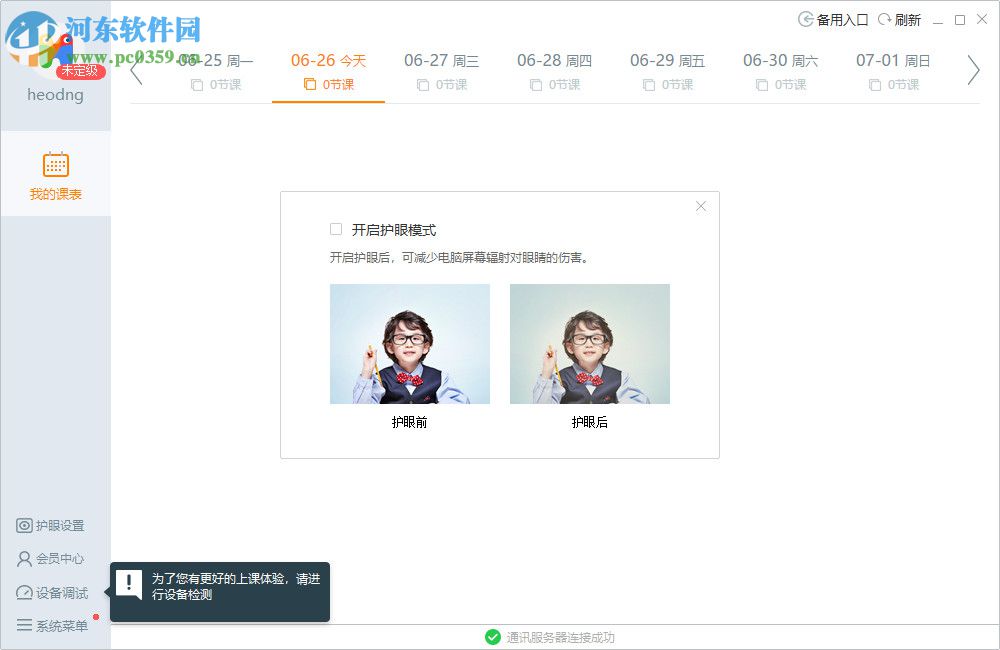This screenshot has height=650, width=1000.
Task: Open 设备调试 device debug icon
Action: [22, 593]
